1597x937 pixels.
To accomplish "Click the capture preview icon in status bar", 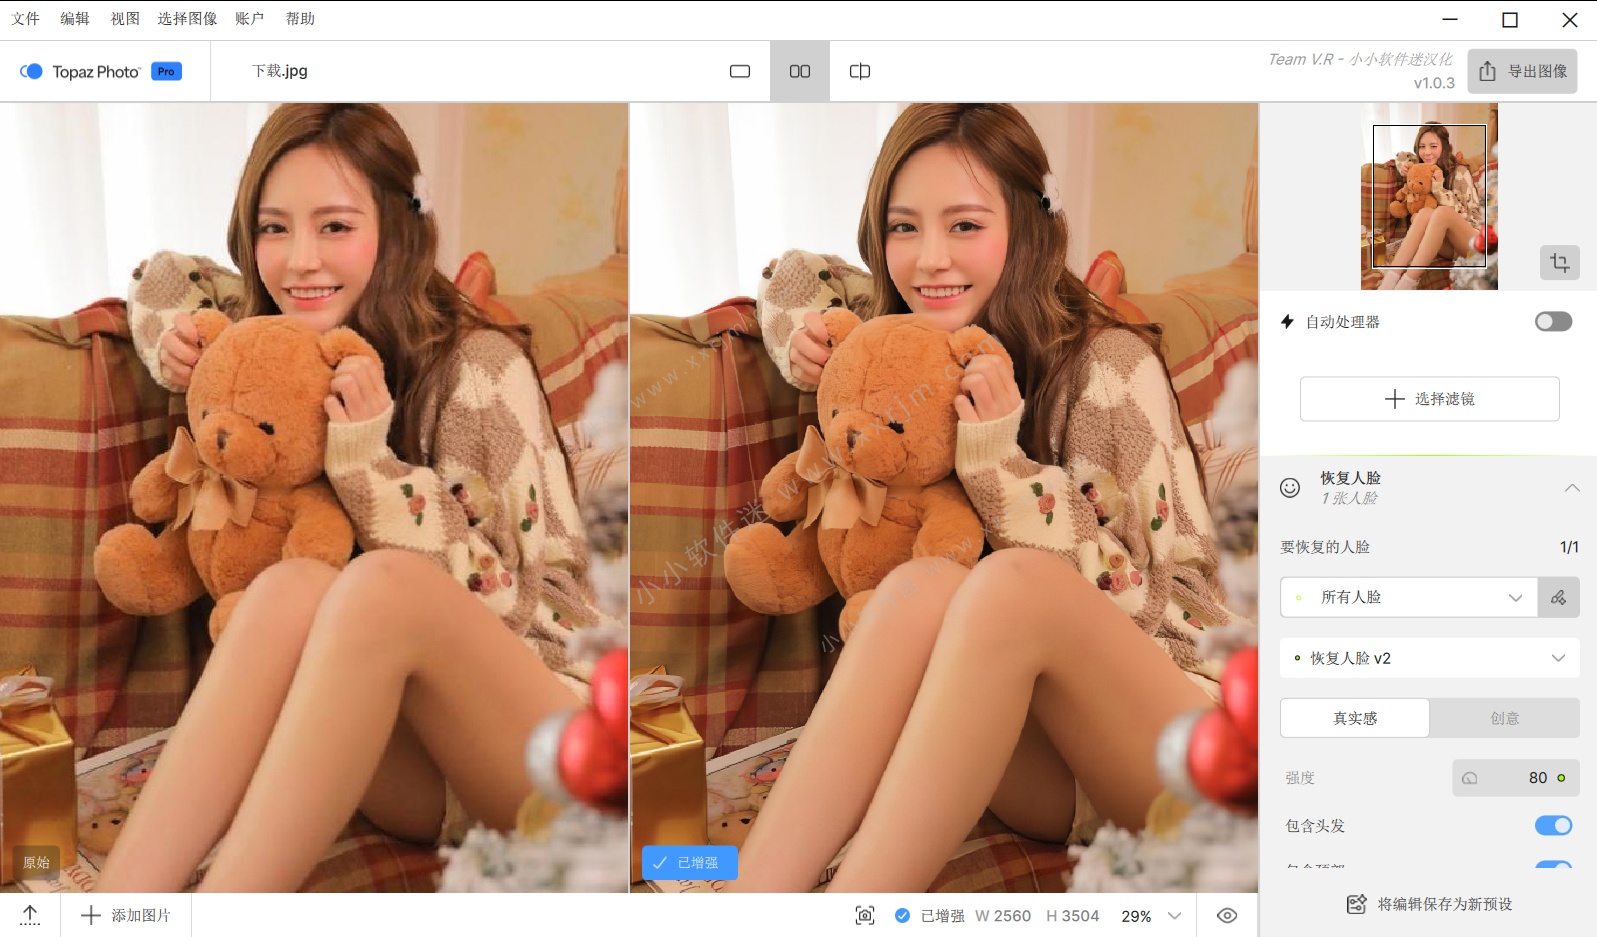I will click(865, 915).
